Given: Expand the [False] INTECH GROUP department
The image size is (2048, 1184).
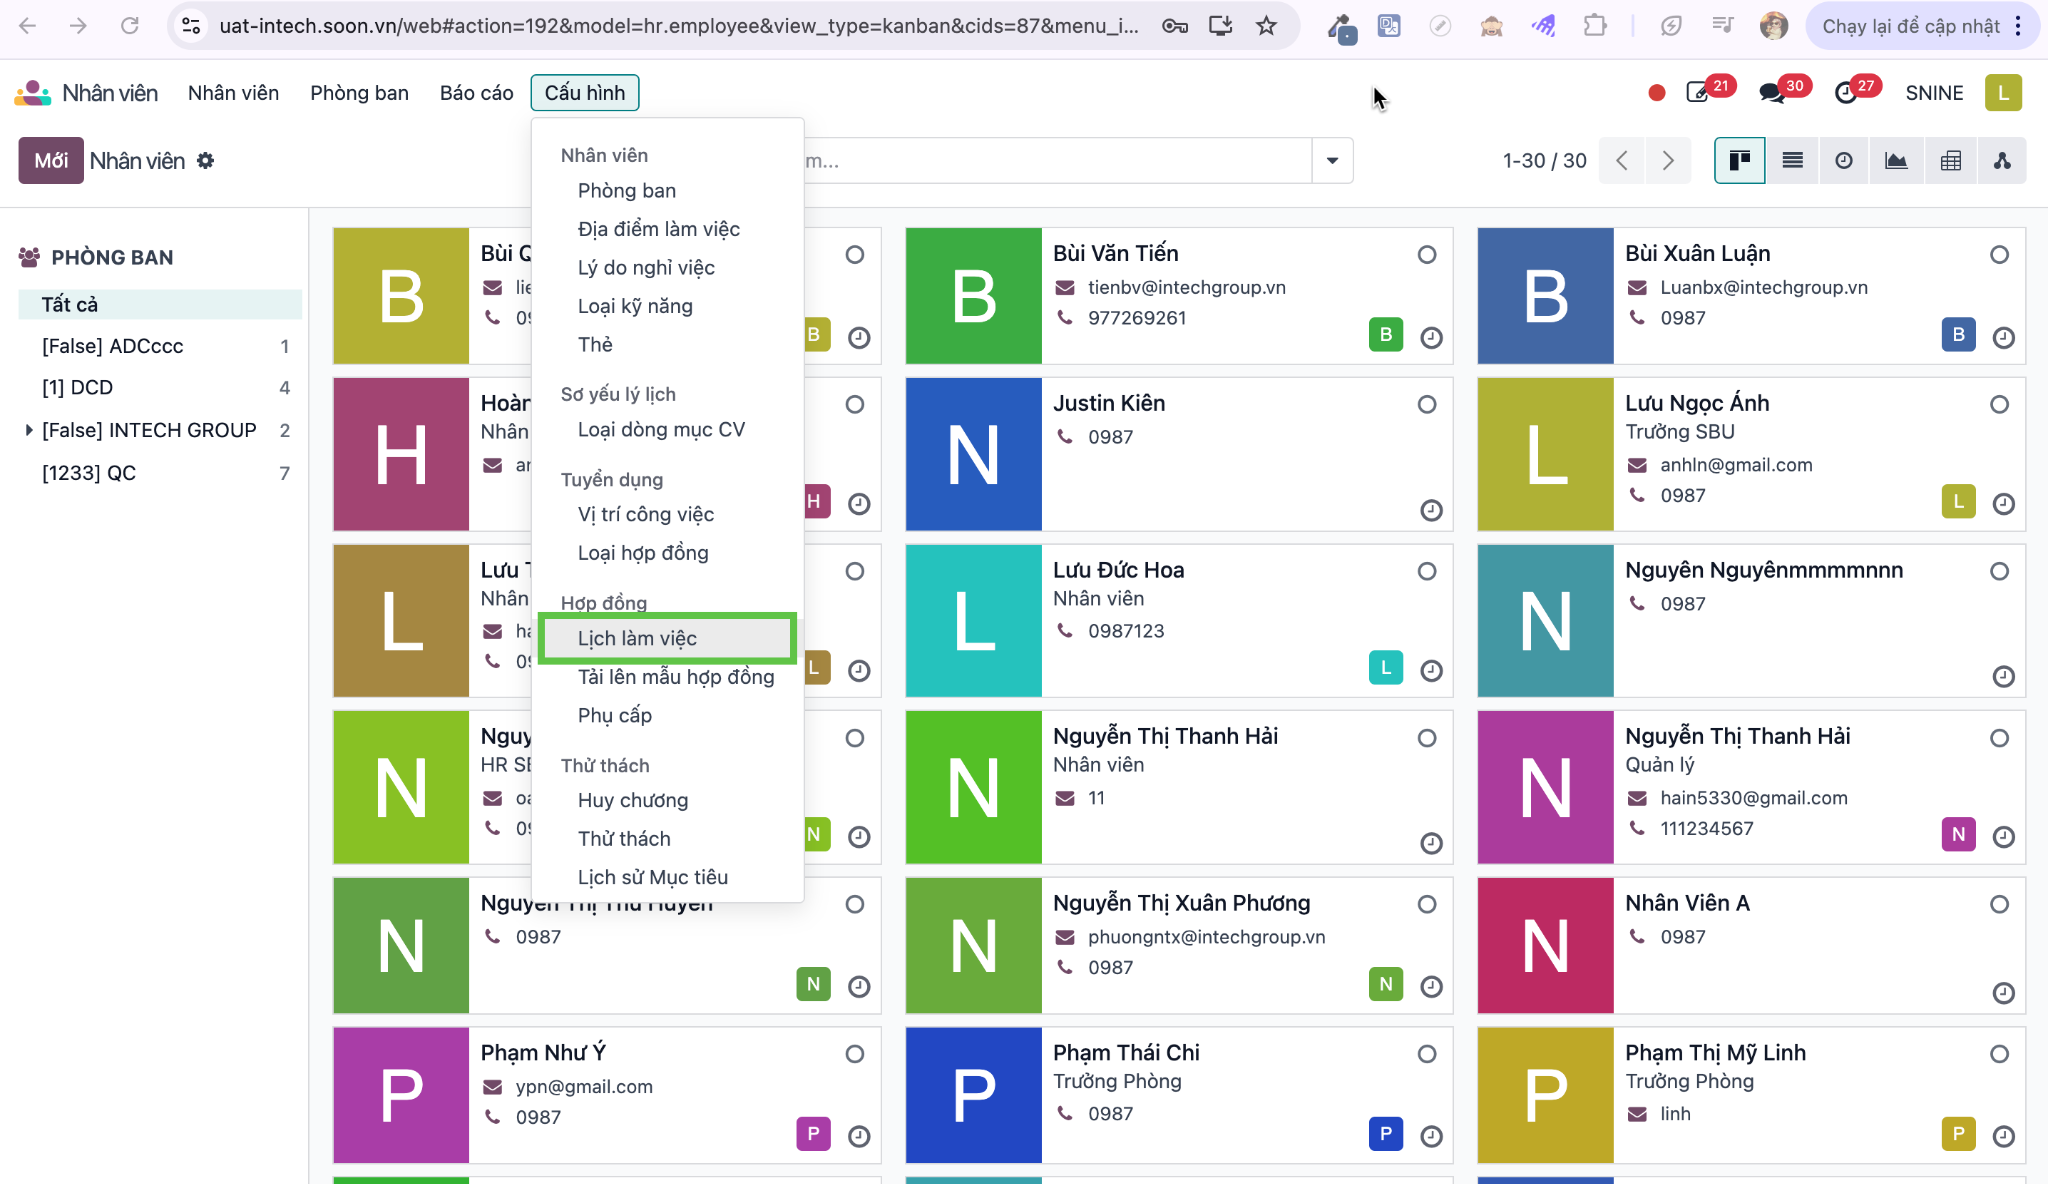Looking at the screenshot, I should coord(28,430).
